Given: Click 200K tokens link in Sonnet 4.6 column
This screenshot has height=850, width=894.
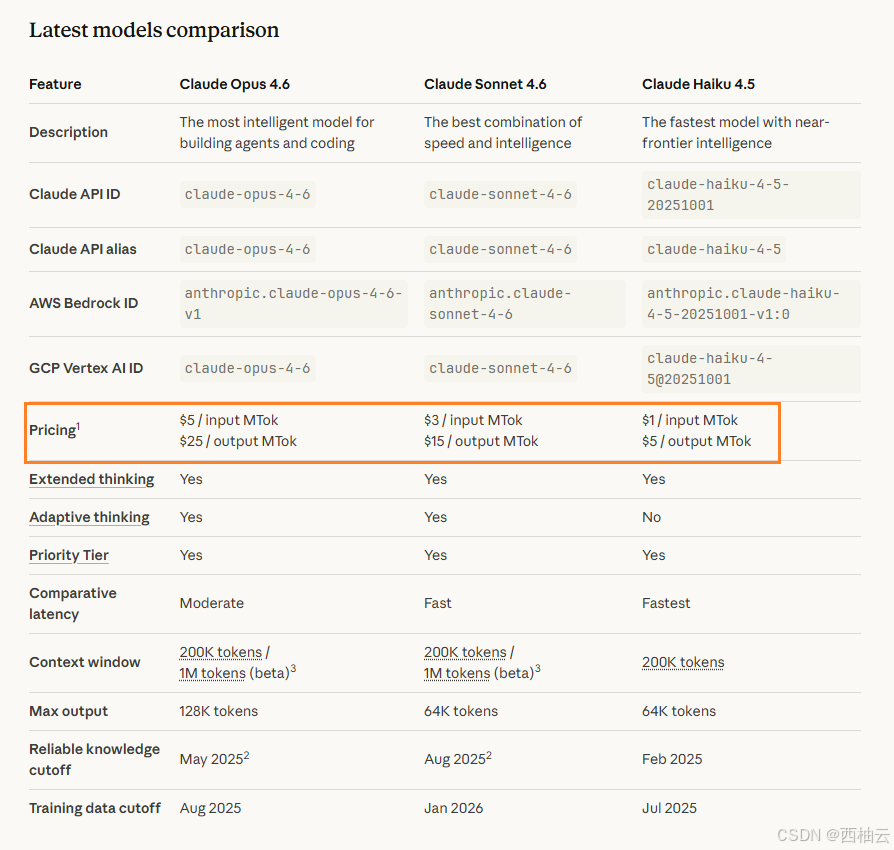Looking at the screenshot, I should 465,652.
